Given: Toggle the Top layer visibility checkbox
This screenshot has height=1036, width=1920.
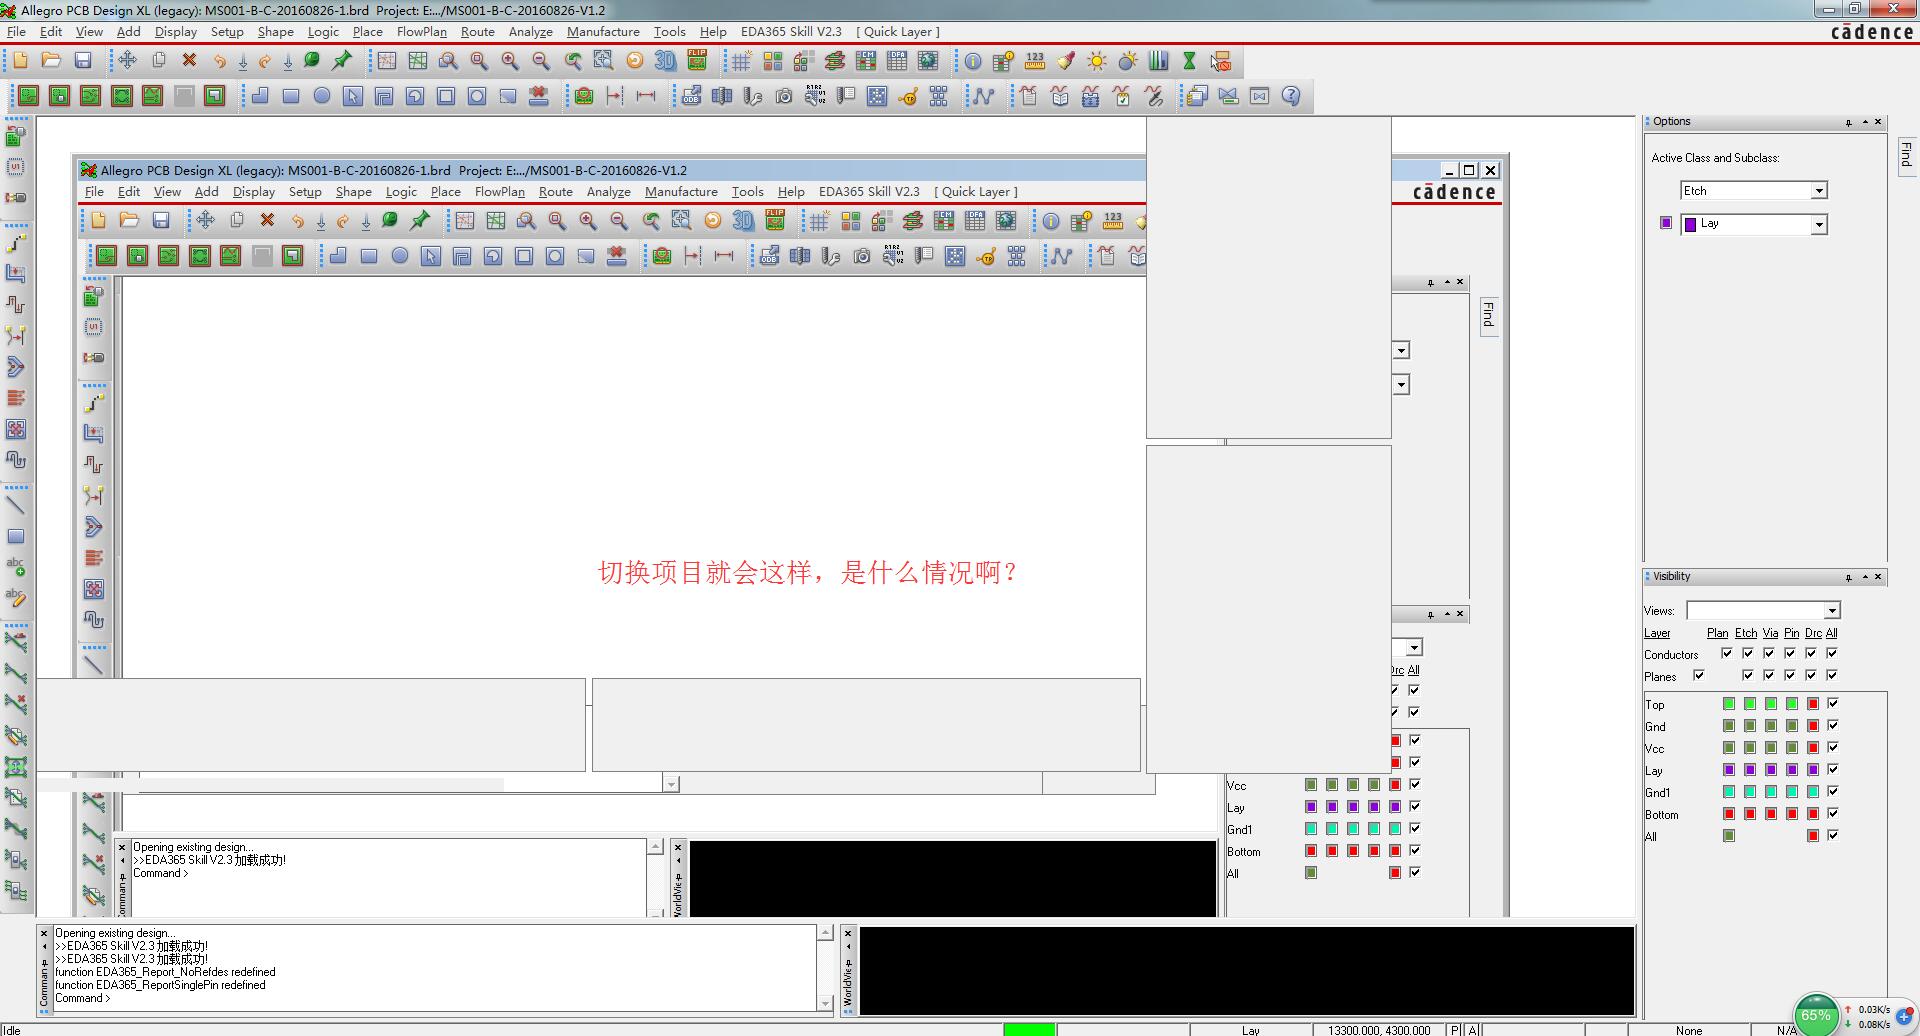Looking at the screenshot, I should click(1833, 703).
